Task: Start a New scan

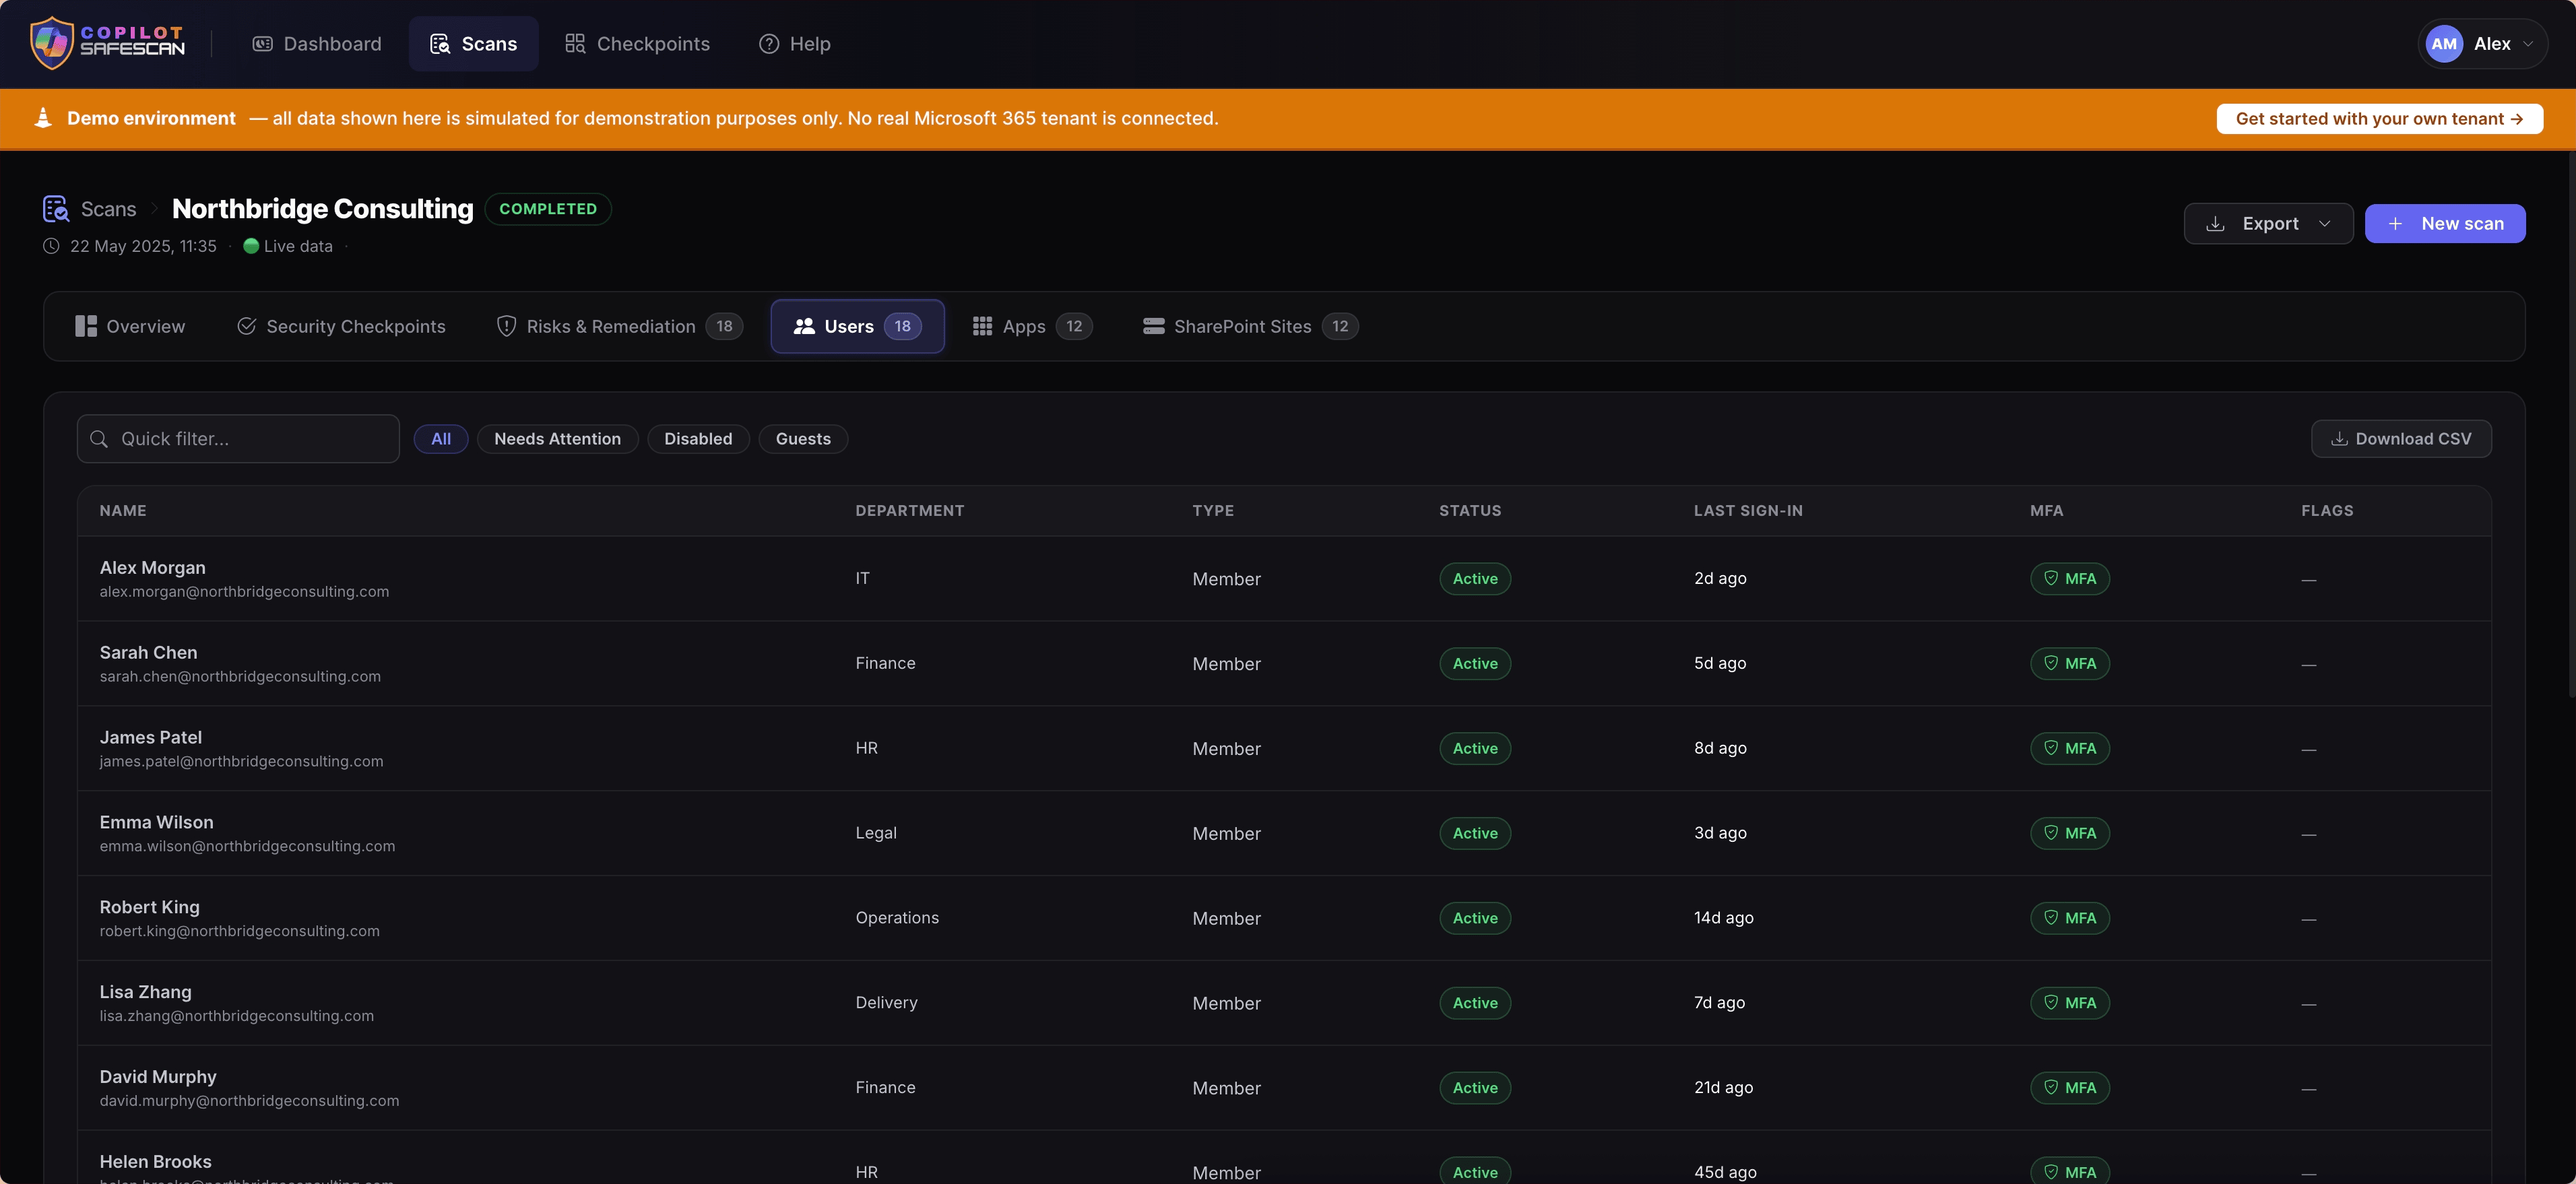Action: click(2444, 224)
